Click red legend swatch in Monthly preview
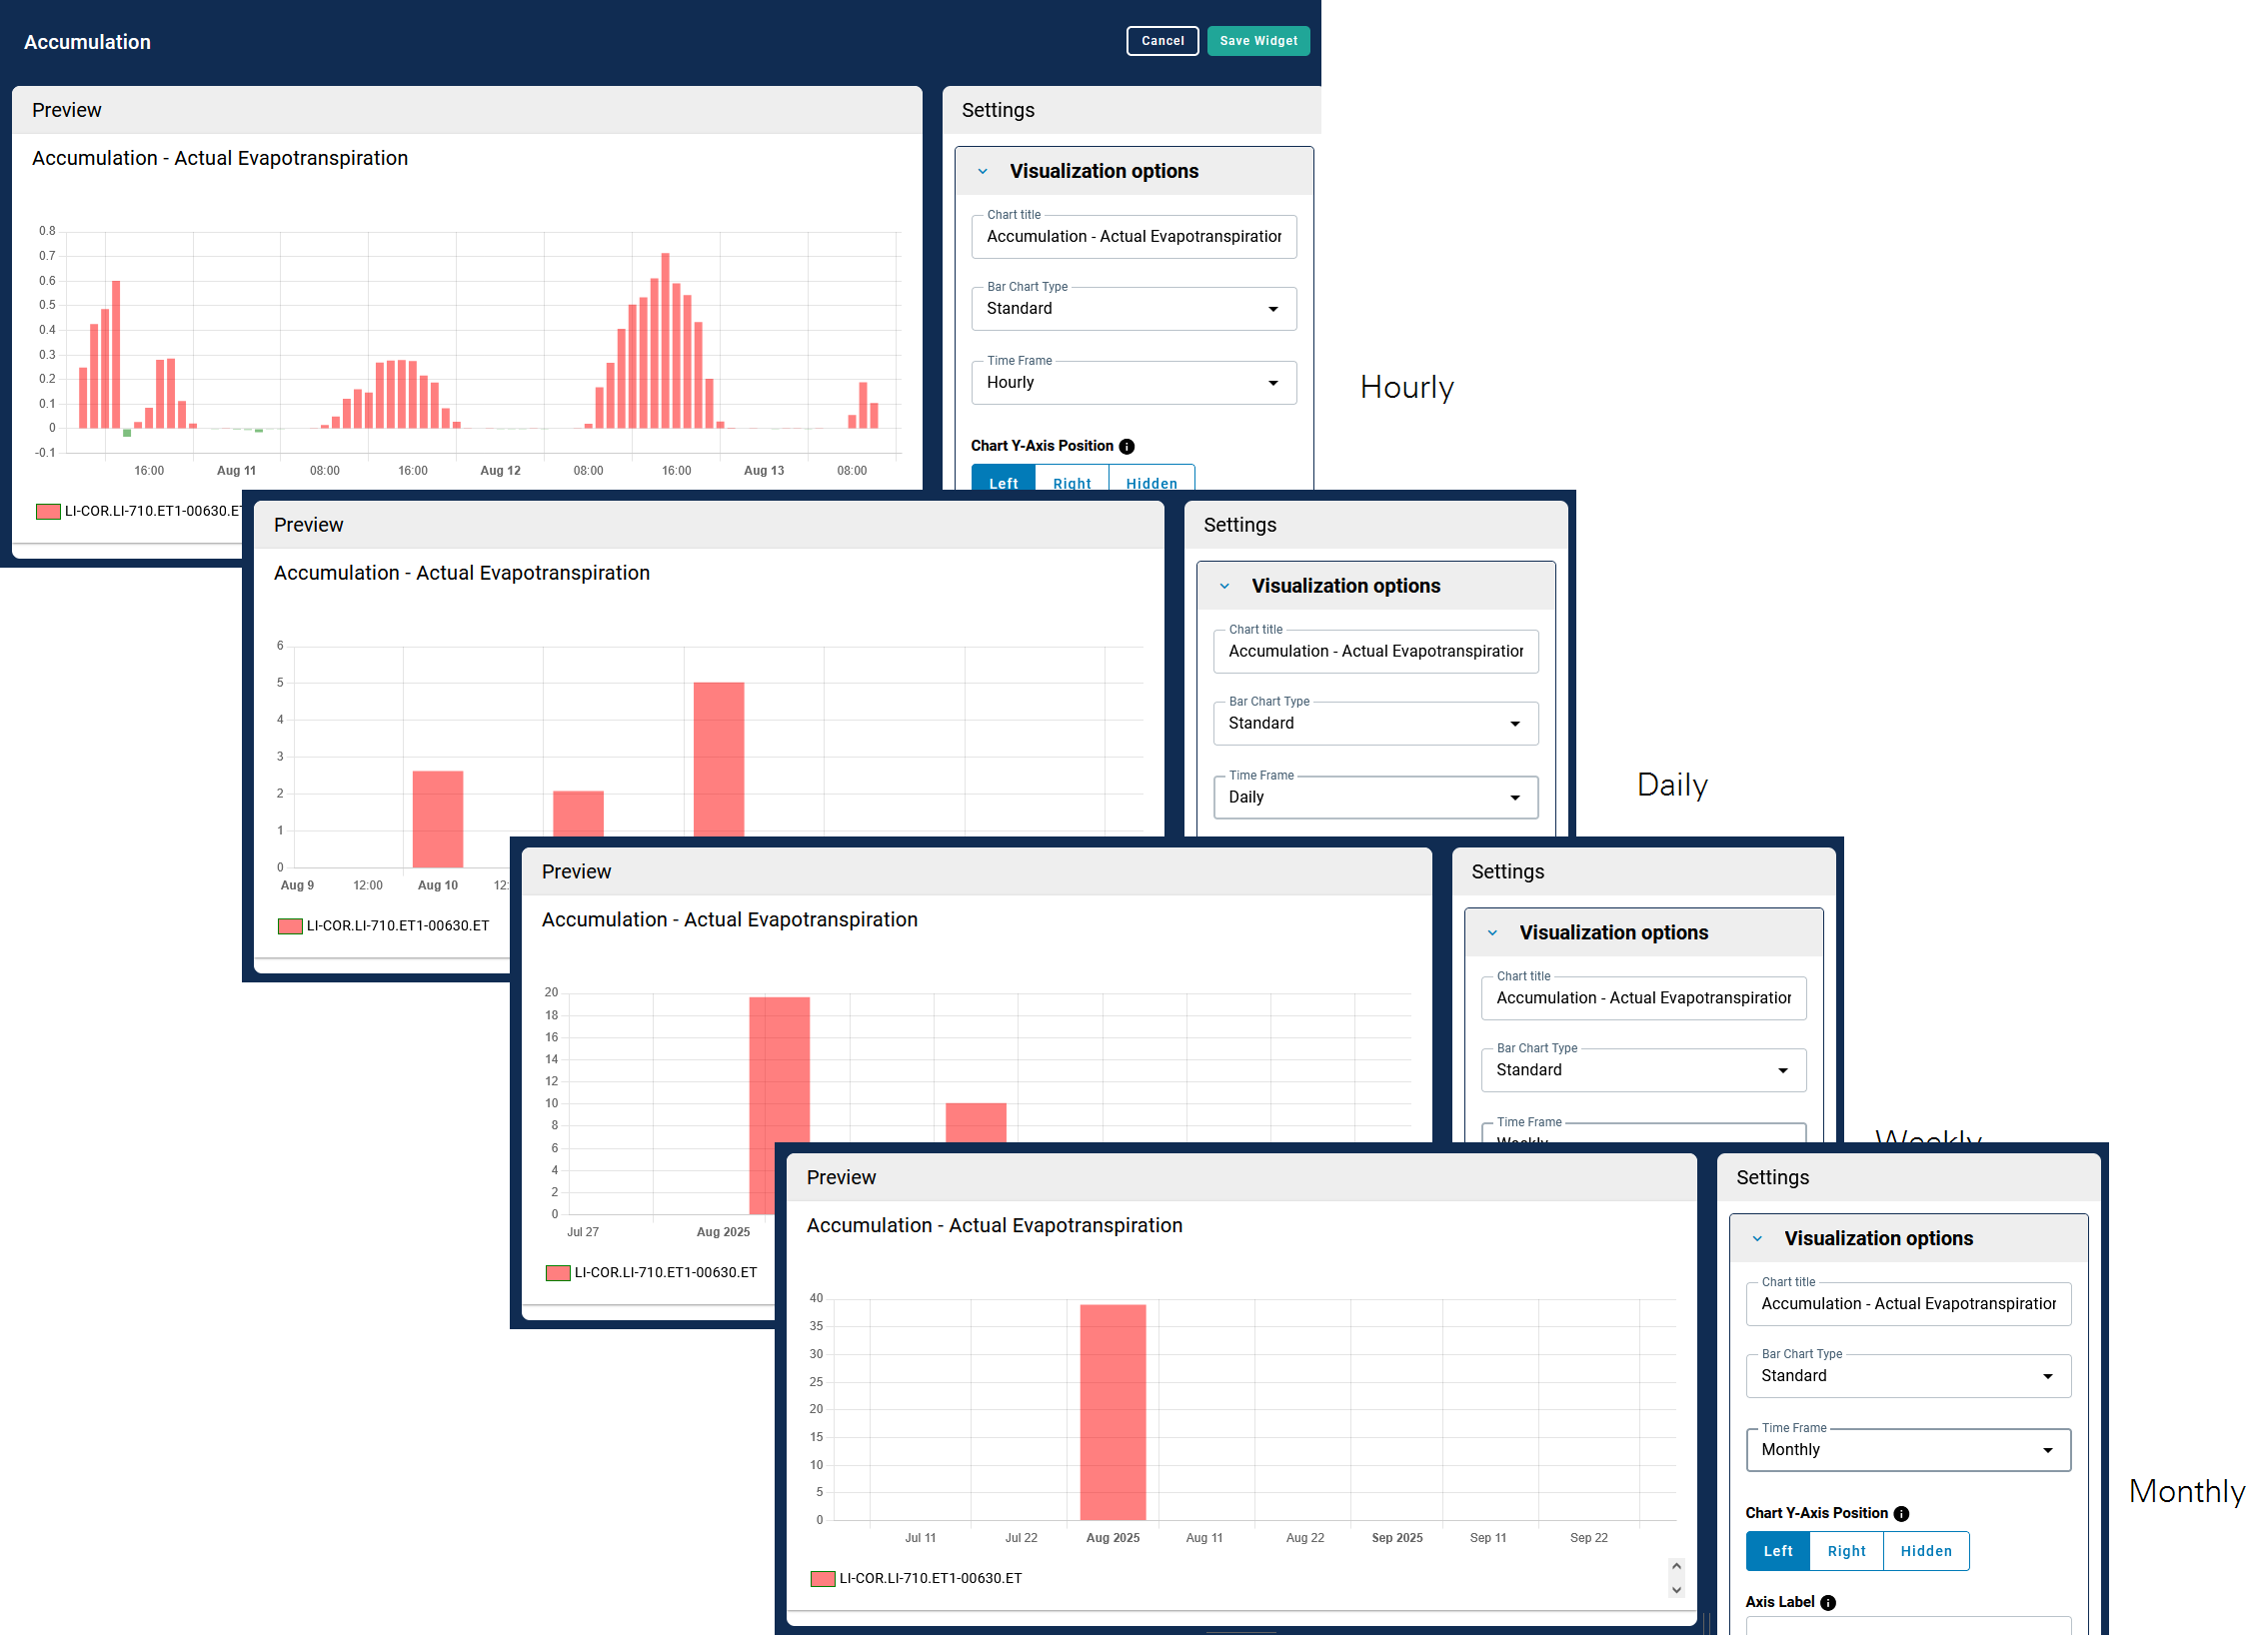Image resolution: width=2268 pixels, height=1645 pixels. coord(822,1579)
